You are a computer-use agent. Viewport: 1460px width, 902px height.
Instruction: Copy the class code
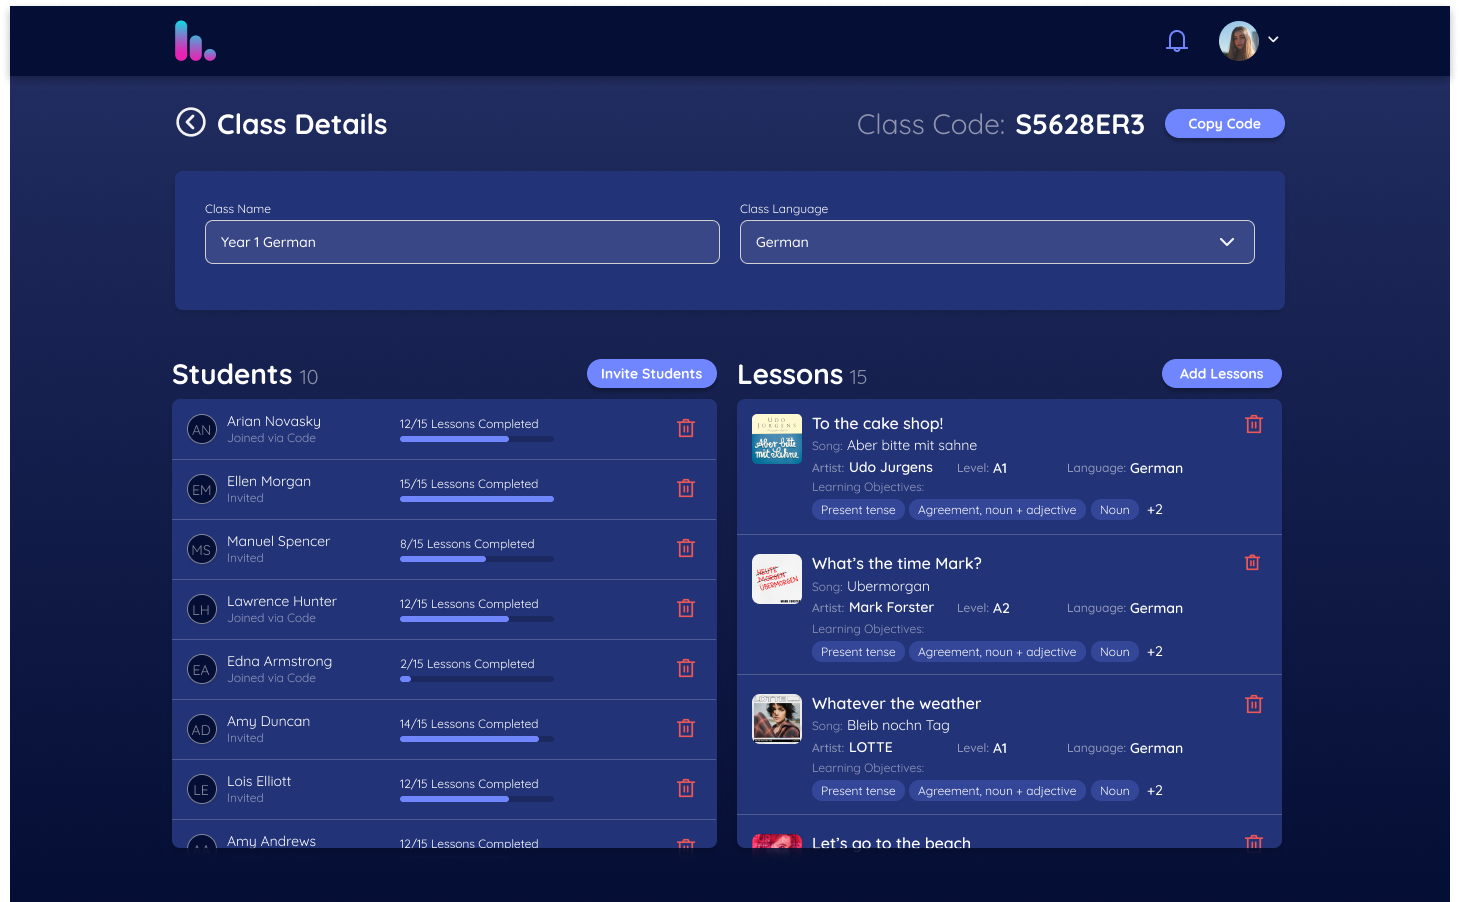(1224, 124)
